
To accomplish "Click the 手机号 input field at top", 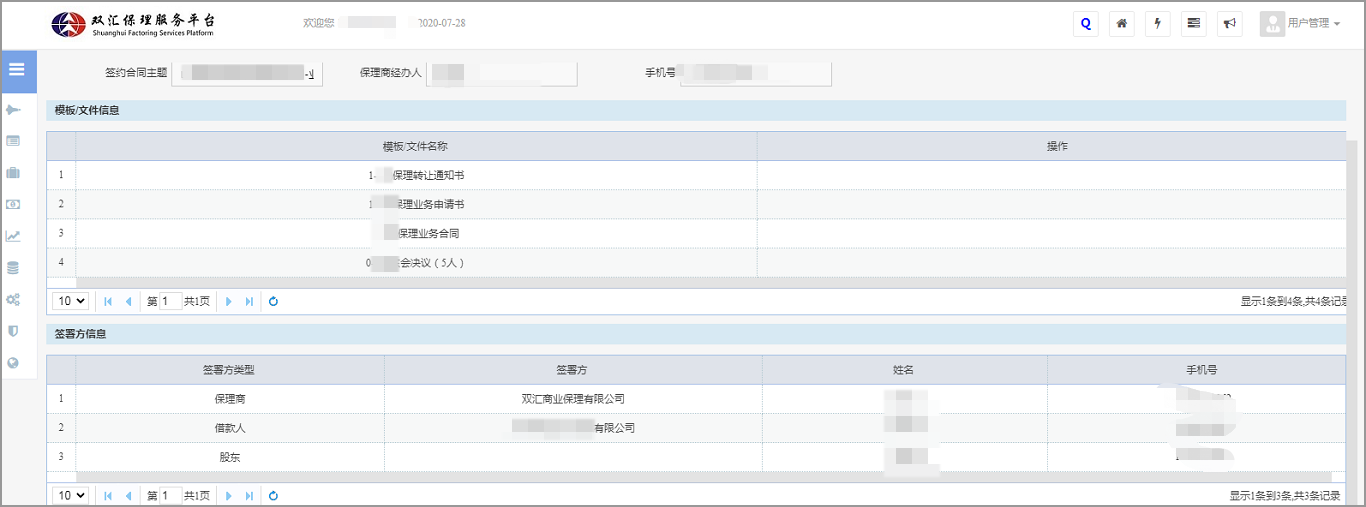I will pyautogui.click(x=756, y=74).
